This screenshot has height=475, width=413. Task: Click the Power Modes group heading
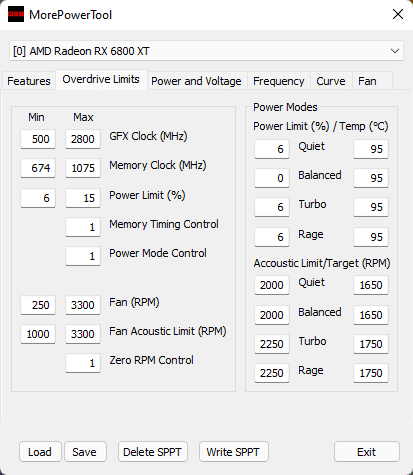coord(285,107)
